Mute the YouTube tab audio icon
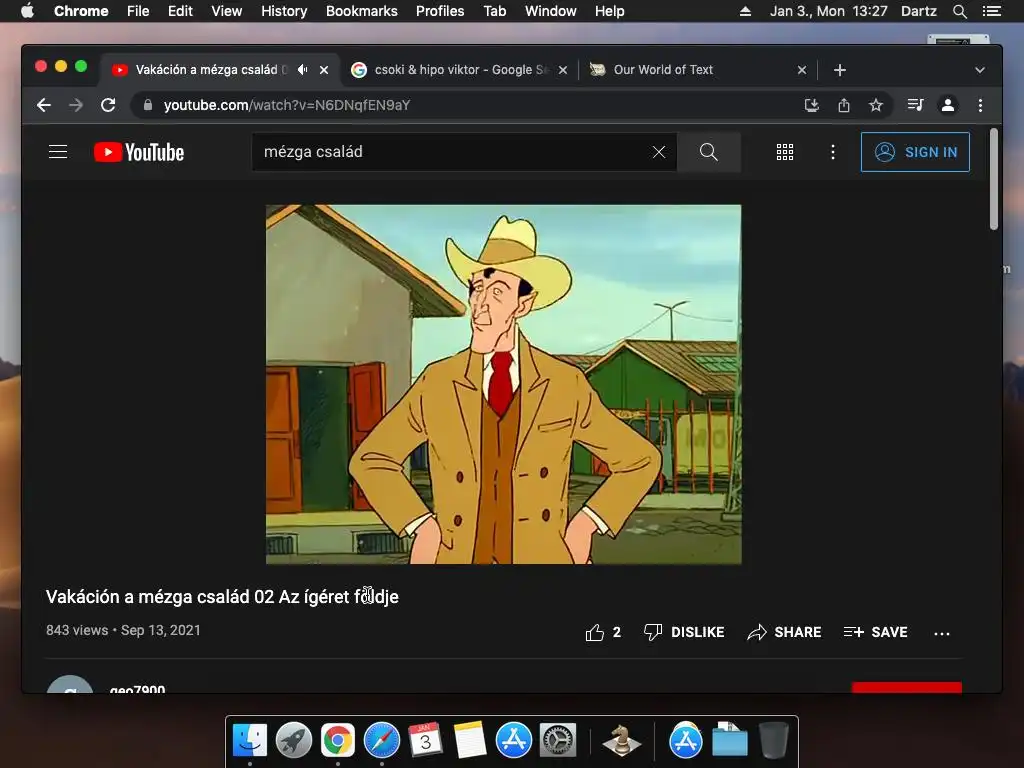 coord(302,69)
